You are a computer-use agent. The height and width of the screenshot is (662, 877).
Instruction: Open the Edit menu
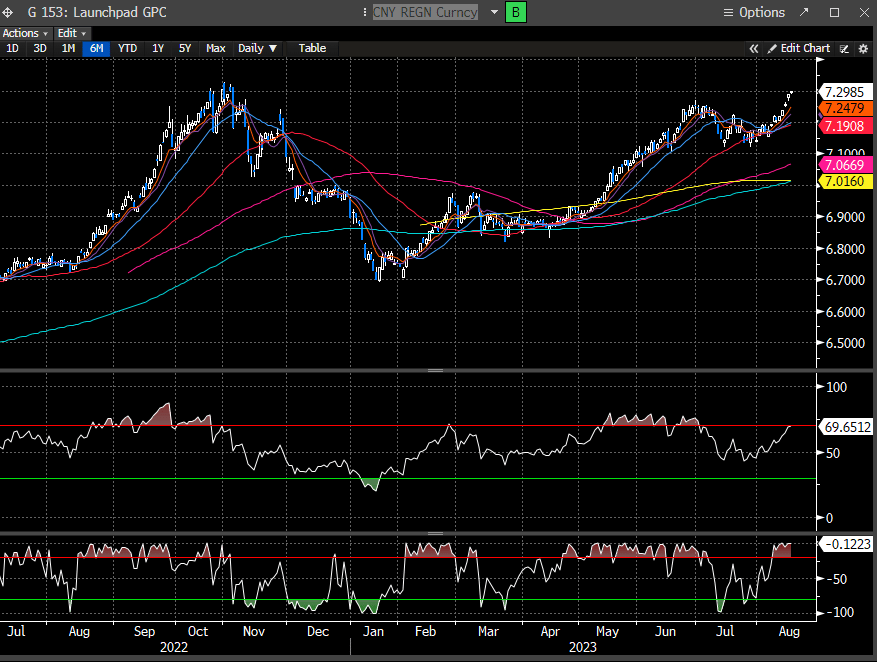[x=72, y=33]
